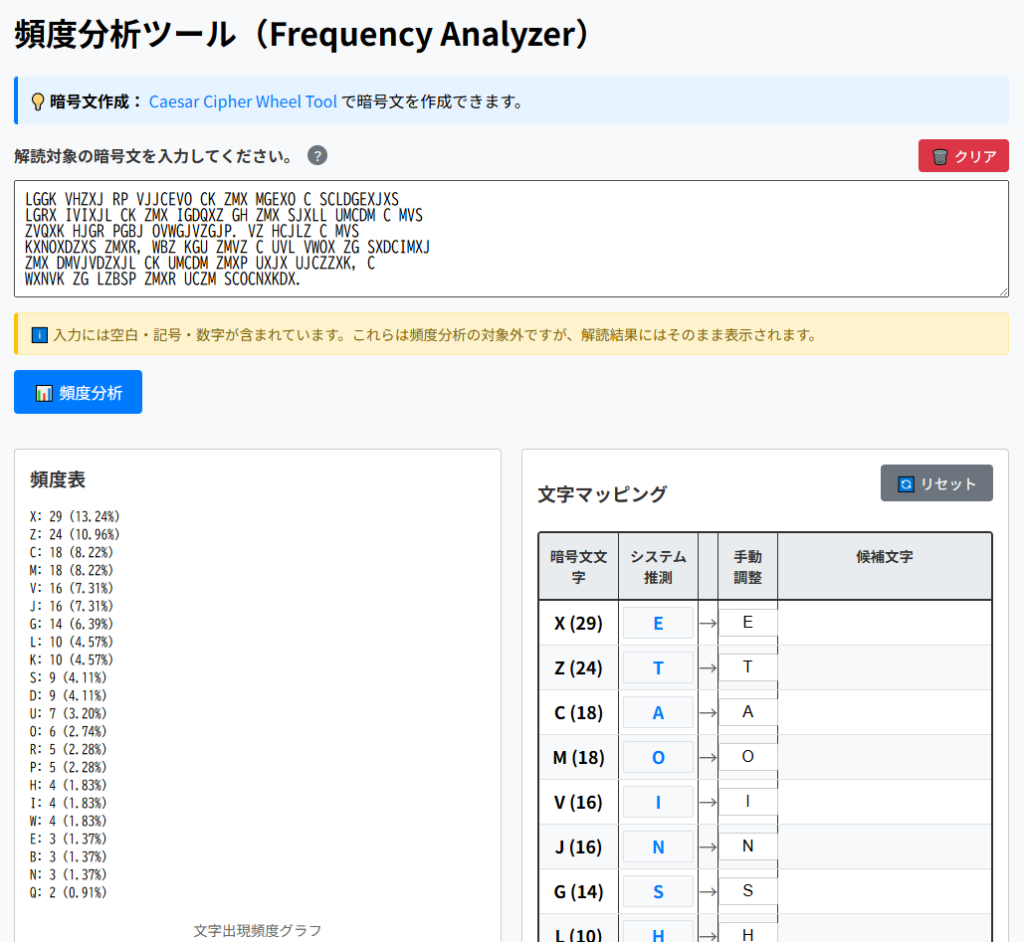Open the Caesar Cipher Wheel Tool link
The height and width of the screenshot is (942, 1024).
tap(243, 102)
